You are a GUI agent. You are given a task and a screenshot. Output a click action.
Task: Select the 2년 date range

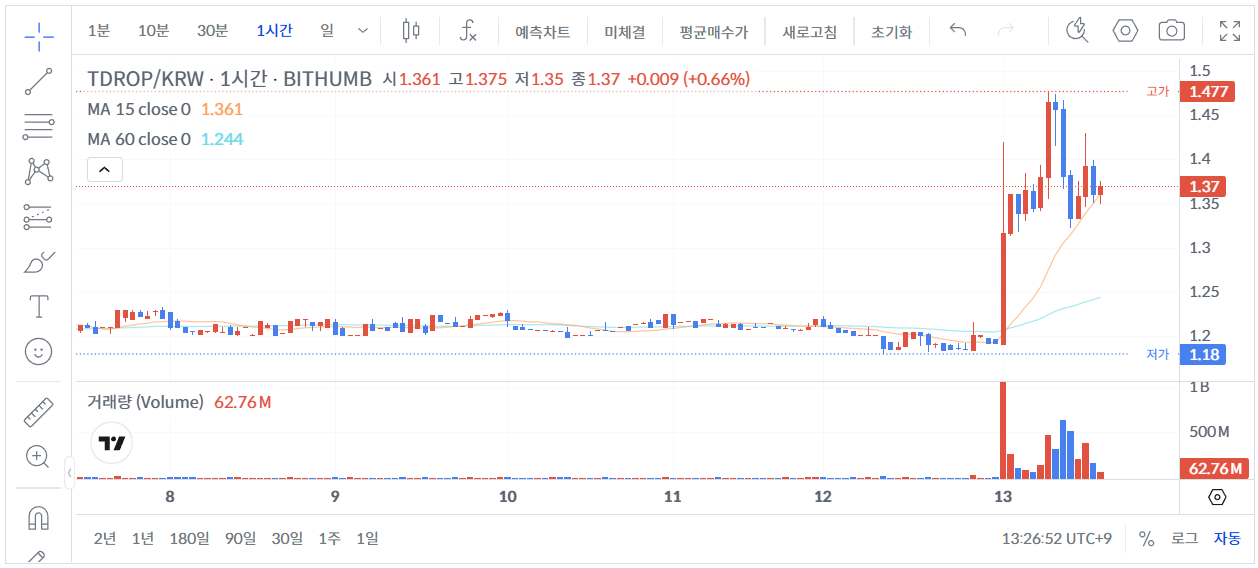(x=105, y=538)
